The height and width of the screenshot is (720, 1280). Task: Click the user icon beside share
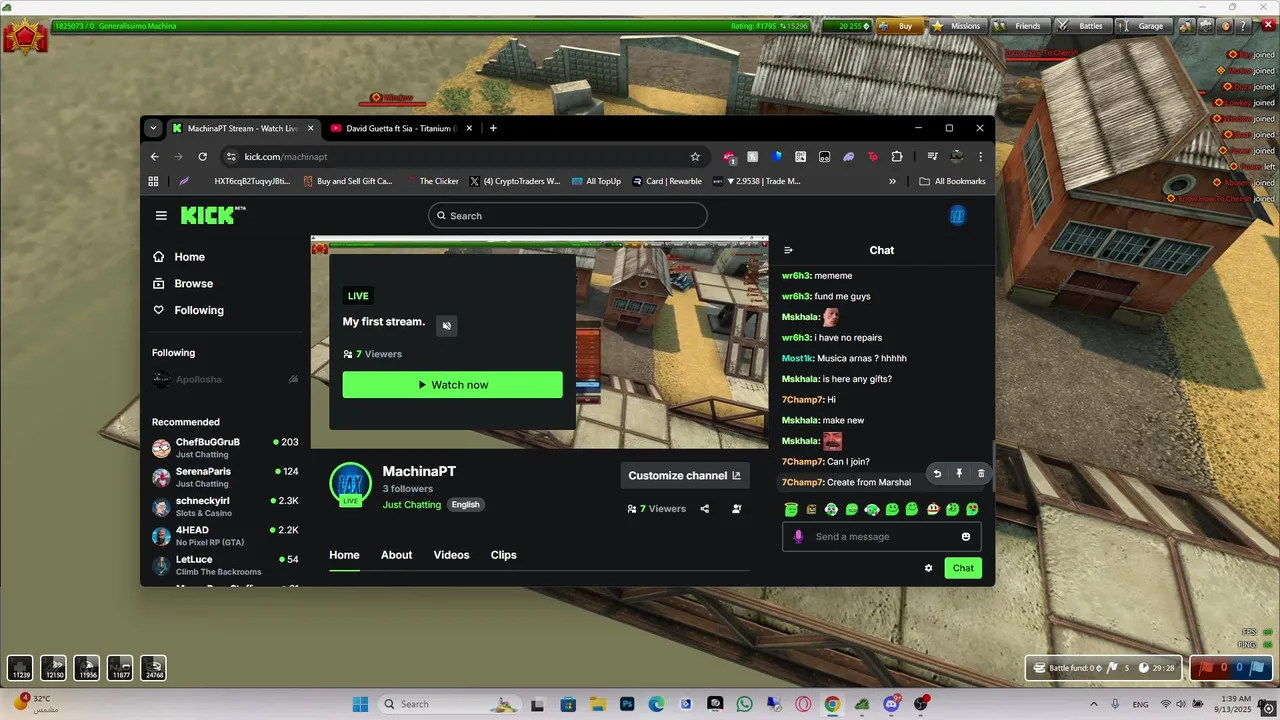[x=737, y=509]
